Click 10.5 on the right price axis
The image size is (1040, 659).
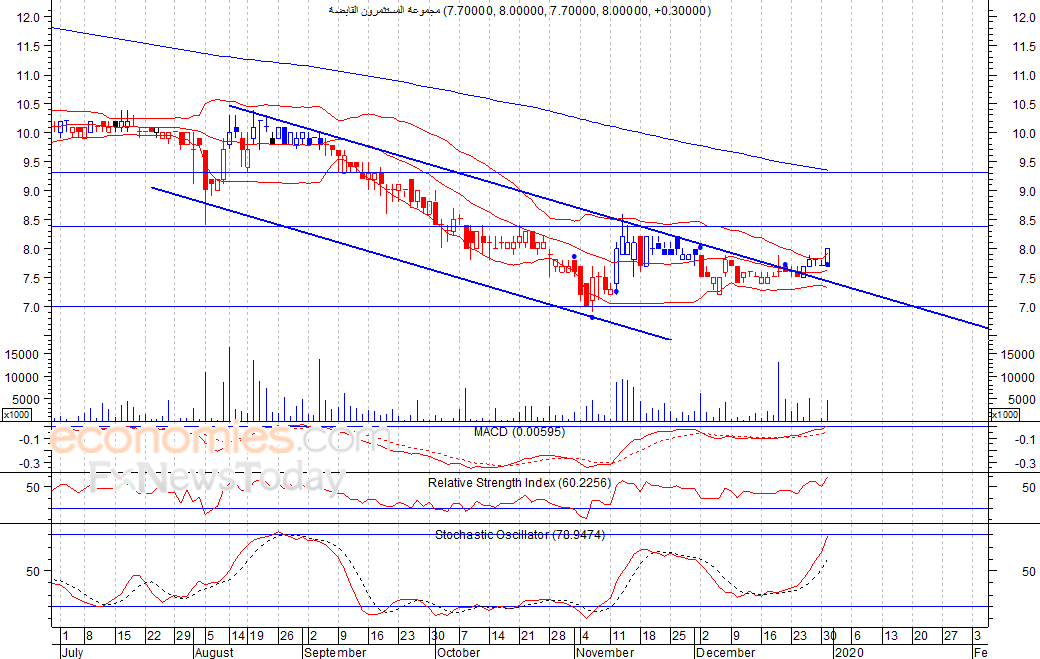point(1024,105)
